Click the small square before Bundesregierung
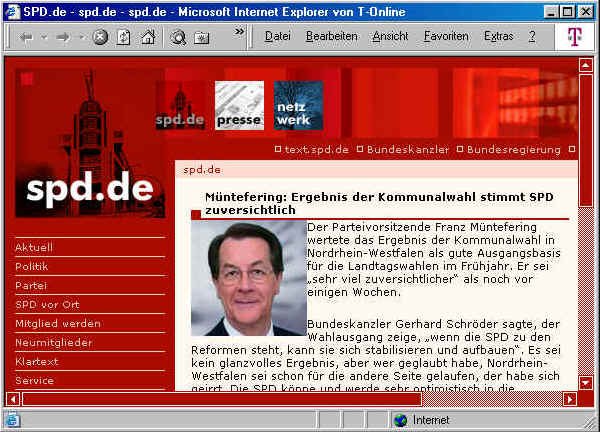The height and width of the screenshot is (432, 600). coord(460,149)
